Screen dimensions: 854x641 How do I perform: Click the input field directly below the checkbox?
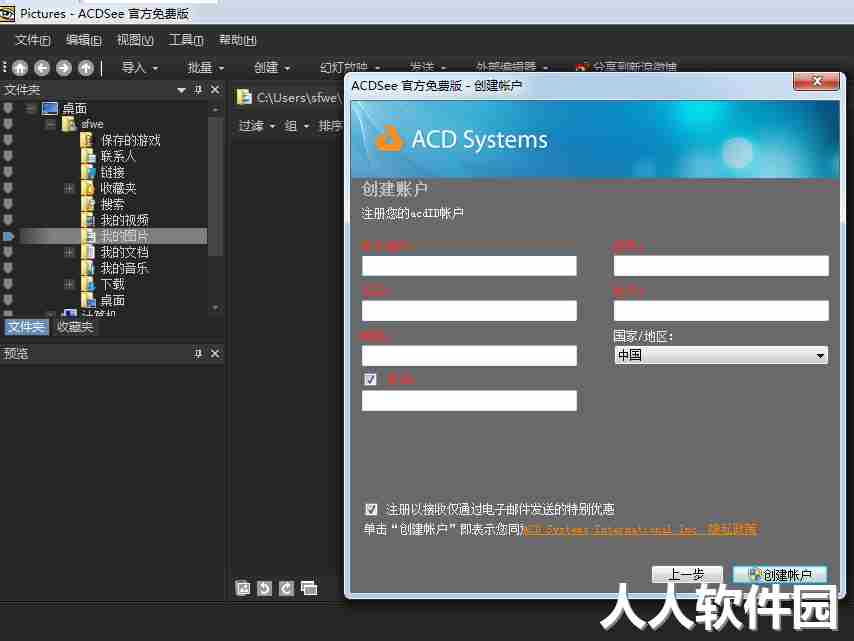(469, 400)
